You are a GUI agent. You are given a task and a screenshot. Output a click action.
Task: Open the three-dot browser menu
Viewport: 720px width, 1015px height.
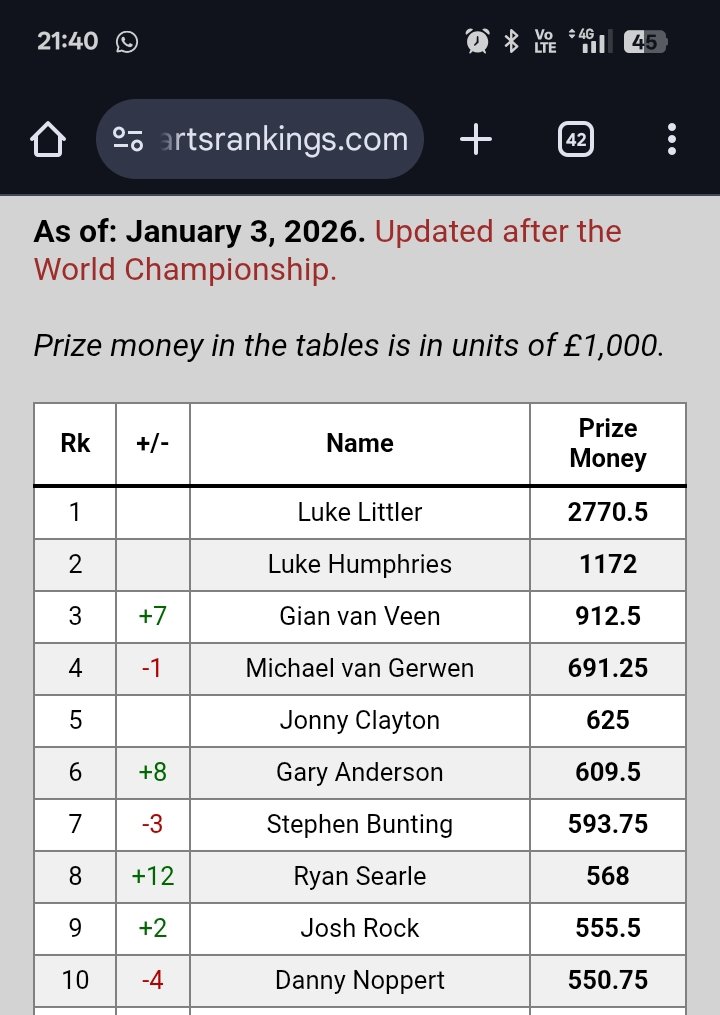point(672,140)
